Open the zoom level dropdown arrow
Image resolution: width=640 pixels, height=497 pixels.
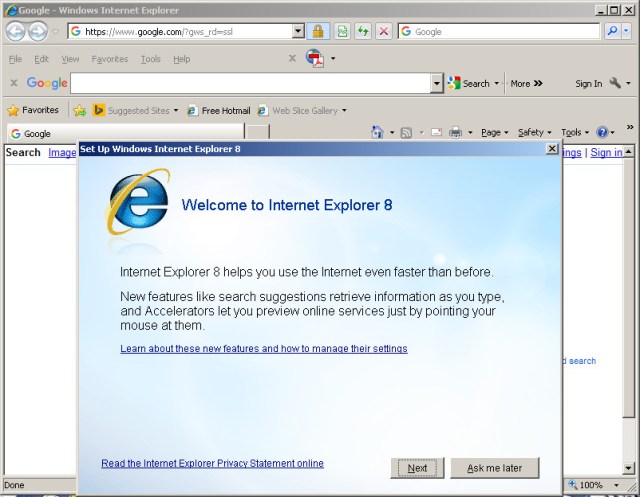(x=616, y=485)
